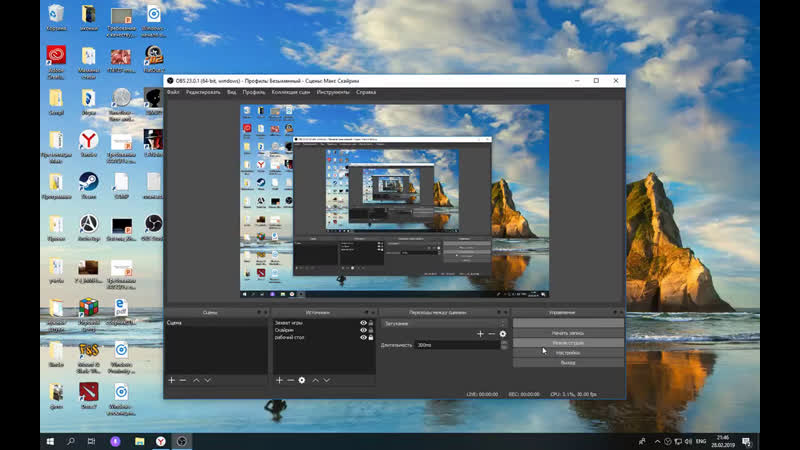Open File Explorer from the taskbar
This screenshot has height=450, width=800.
pyautogui.click(x=139, y=441)
